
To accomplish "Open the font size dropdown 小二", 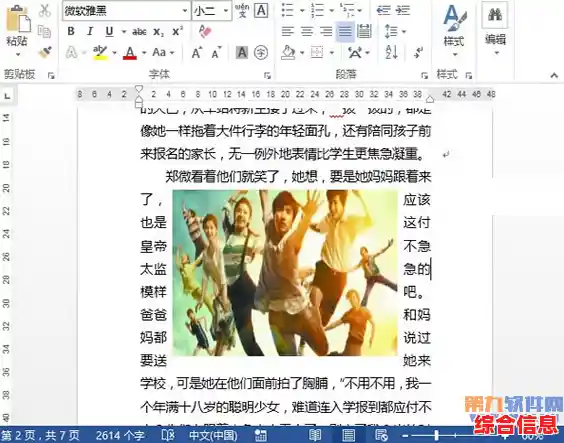I will 226,11.
